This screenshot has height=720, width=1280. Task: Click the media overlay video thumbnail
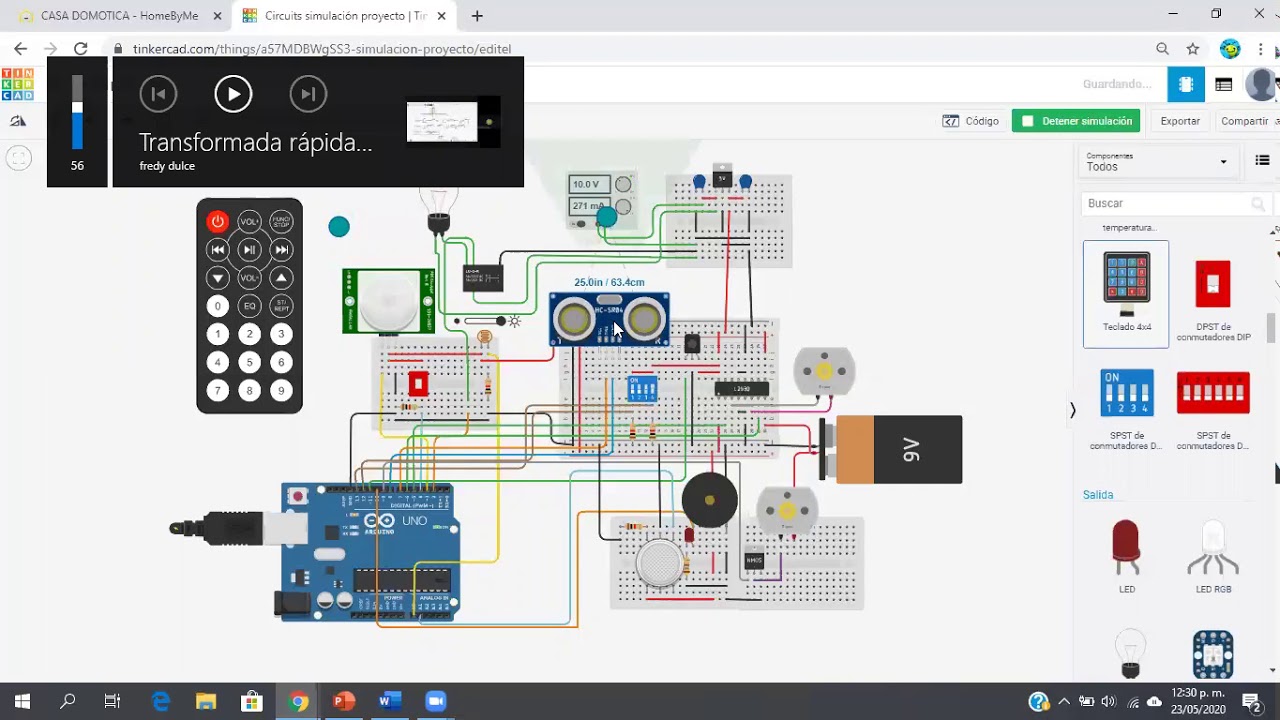tap(453, 122)
